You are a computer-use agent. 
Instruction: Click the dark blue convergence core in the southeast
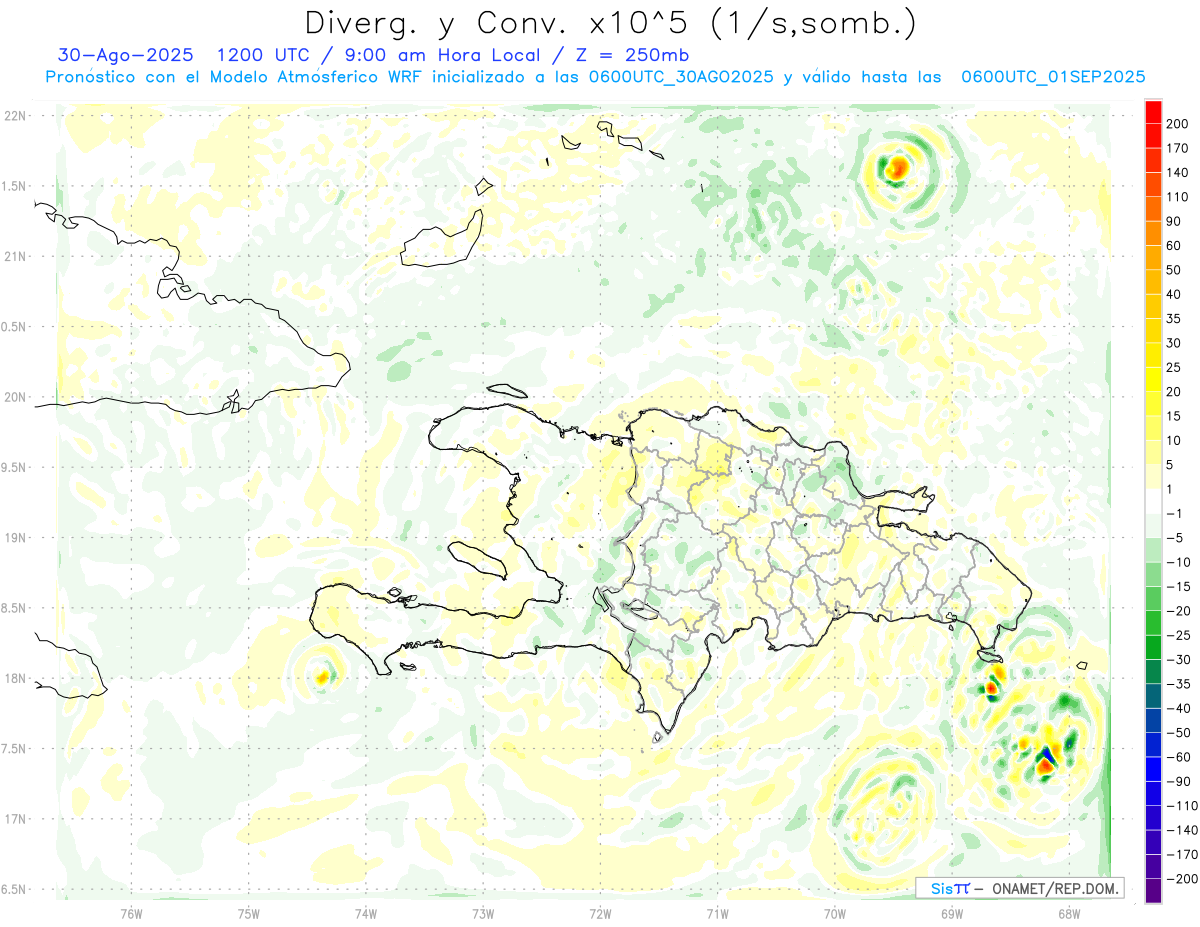pos(1047,754)
